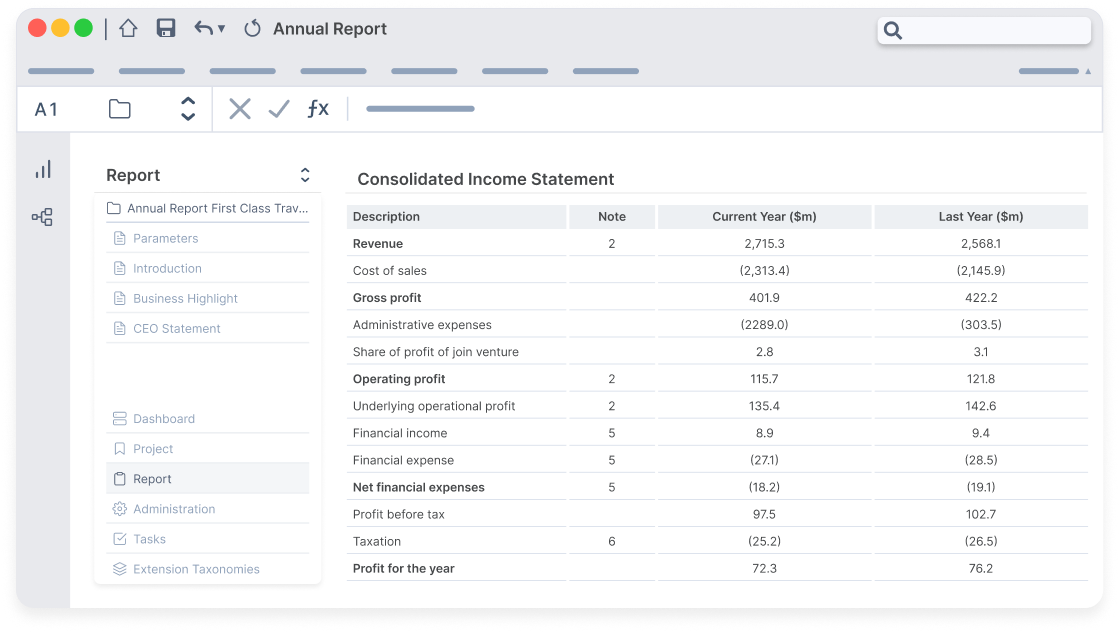Cancel formula entry with the X icon
Screen dimensions: 1120x632
(238, 108)
